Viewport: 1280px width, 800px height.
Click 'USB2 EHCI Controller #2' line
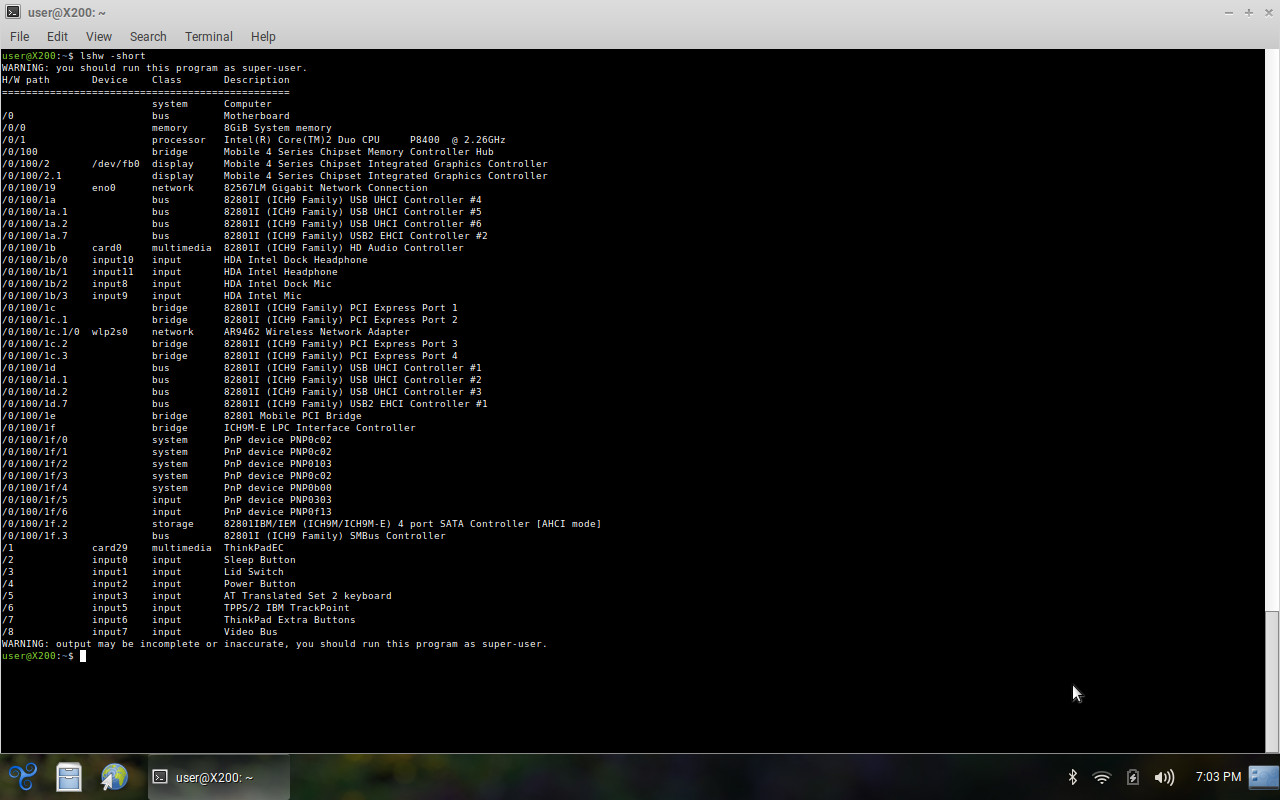point(356,236)
